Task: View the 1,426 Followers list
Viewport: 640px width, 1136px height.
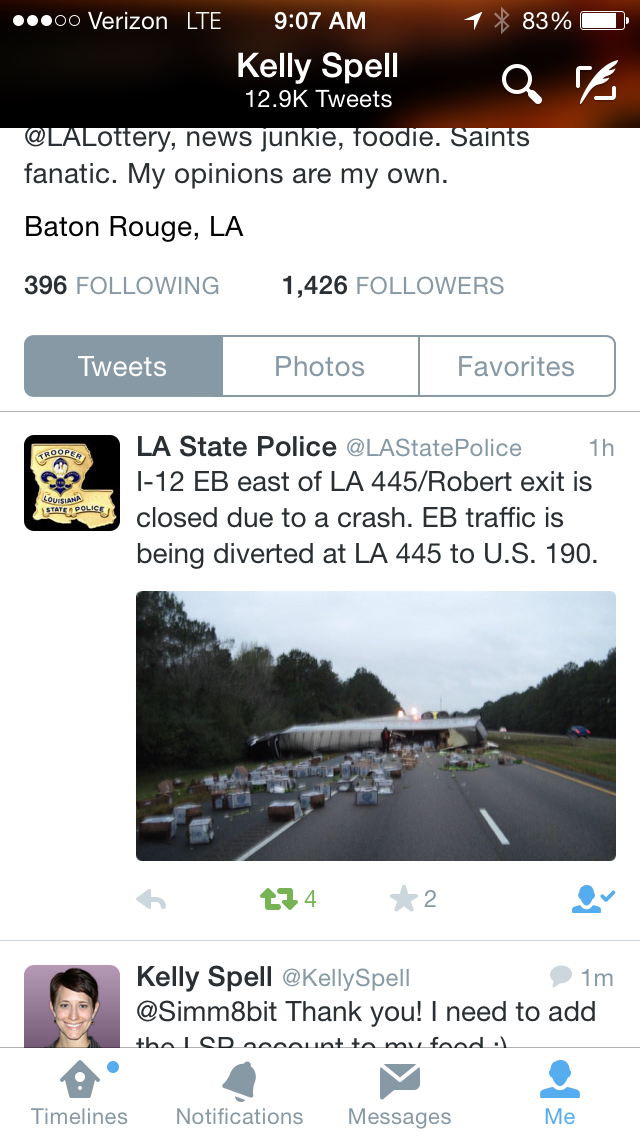Action: (x=393, y=285)
